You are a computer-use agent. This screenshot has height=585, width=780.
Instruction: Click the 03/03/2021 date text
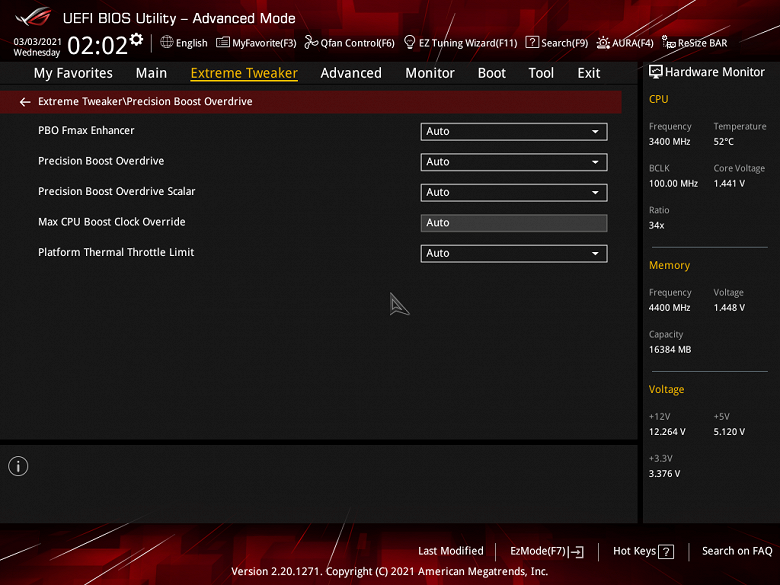click(37, 41)
